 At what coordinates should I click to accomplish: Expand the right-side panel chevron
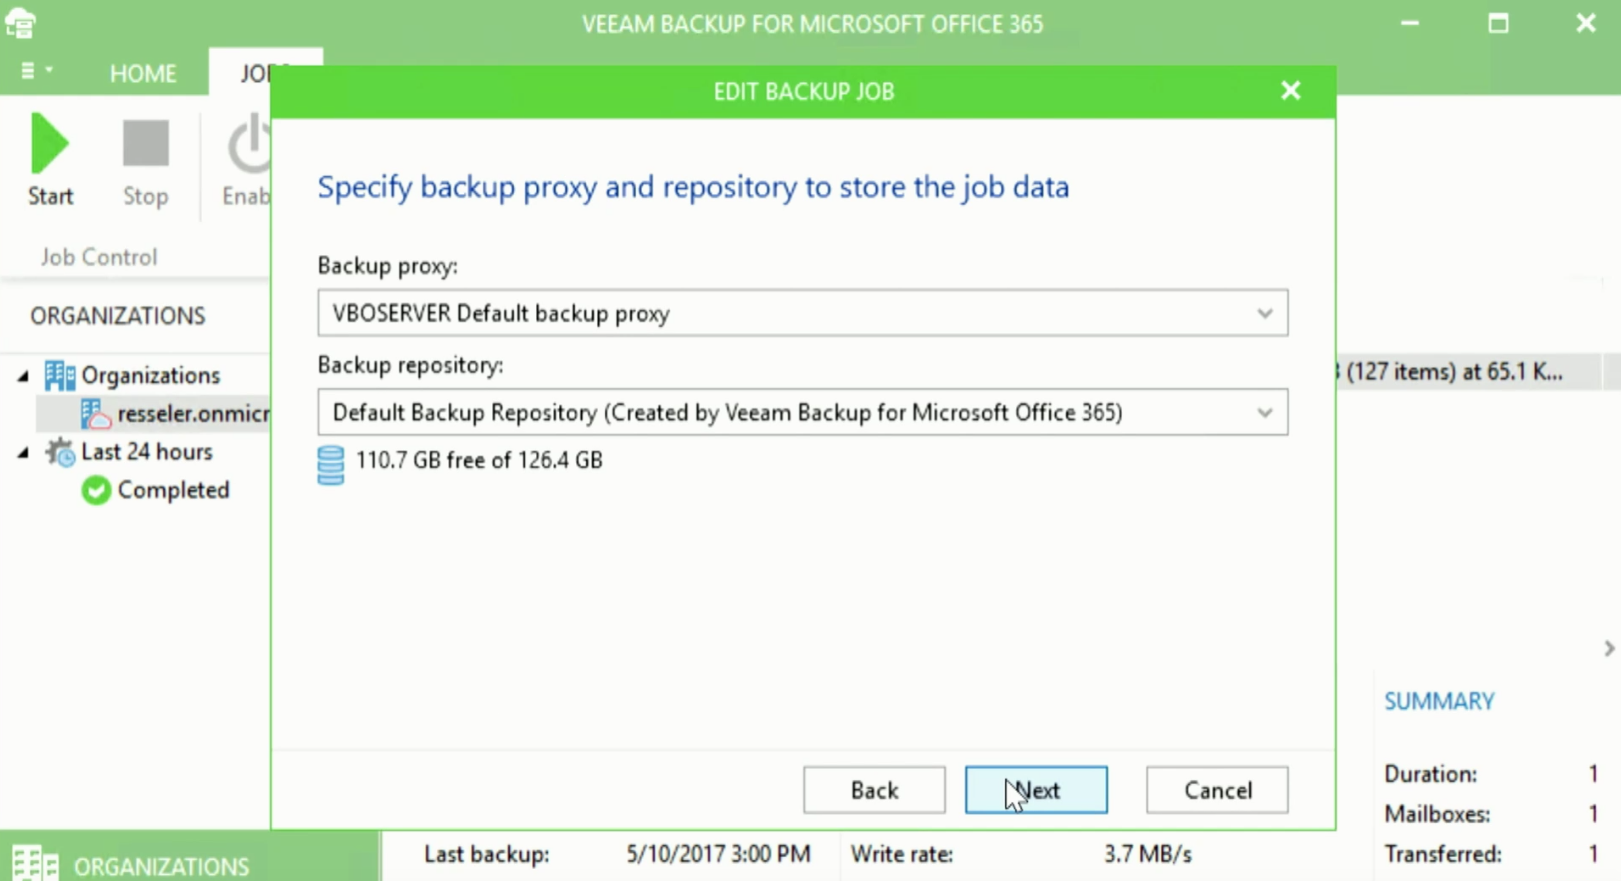[1608, 648]
